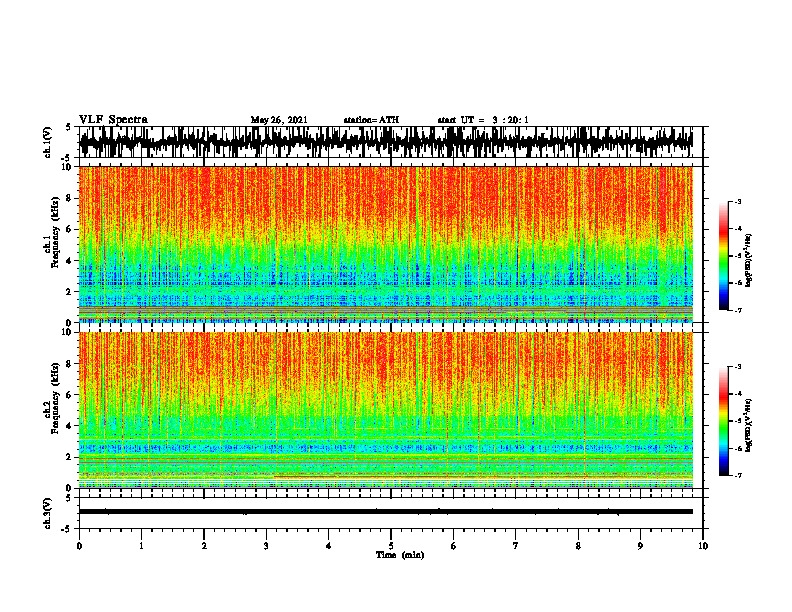Viewport: 792px width, 612px height.
Task: Click the time axis tick label "5"
Action: pyautogui.click(x=391, y=546)
